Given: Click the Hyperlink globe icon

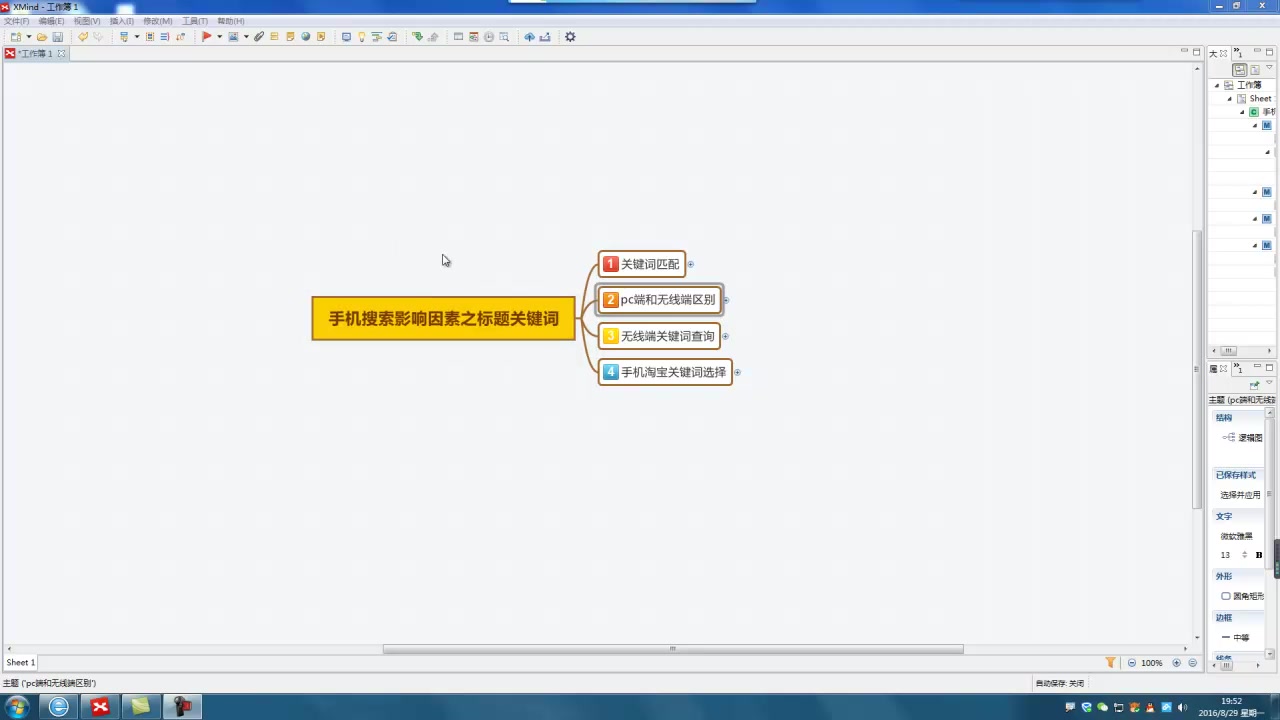Looking at the screenshot, I should click(306, 37).
